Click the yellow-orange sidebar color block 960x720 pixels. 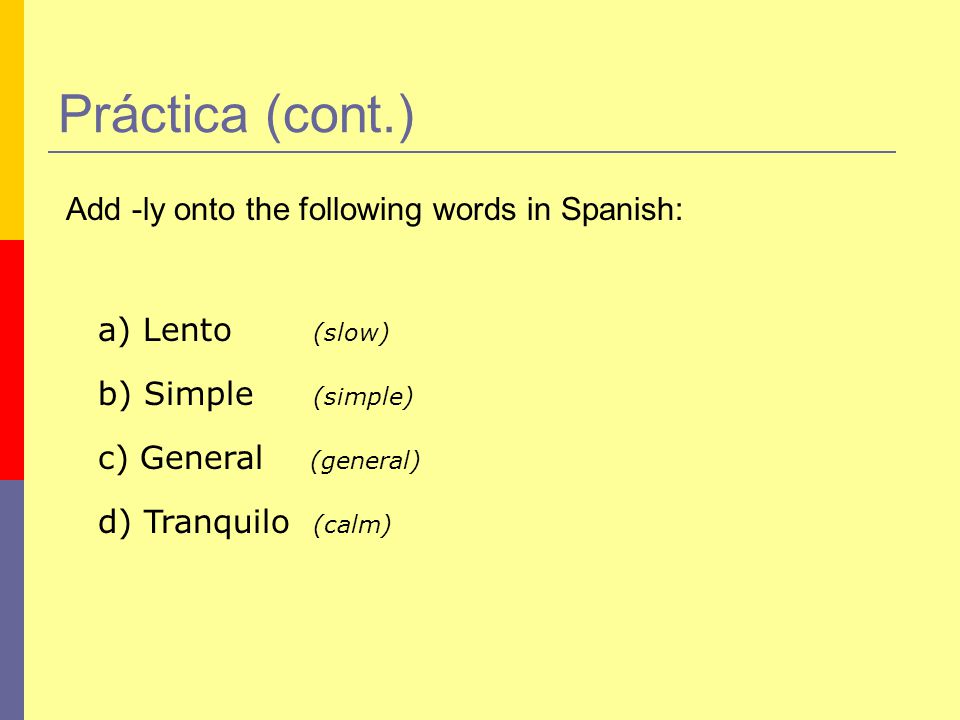point(12,120)
